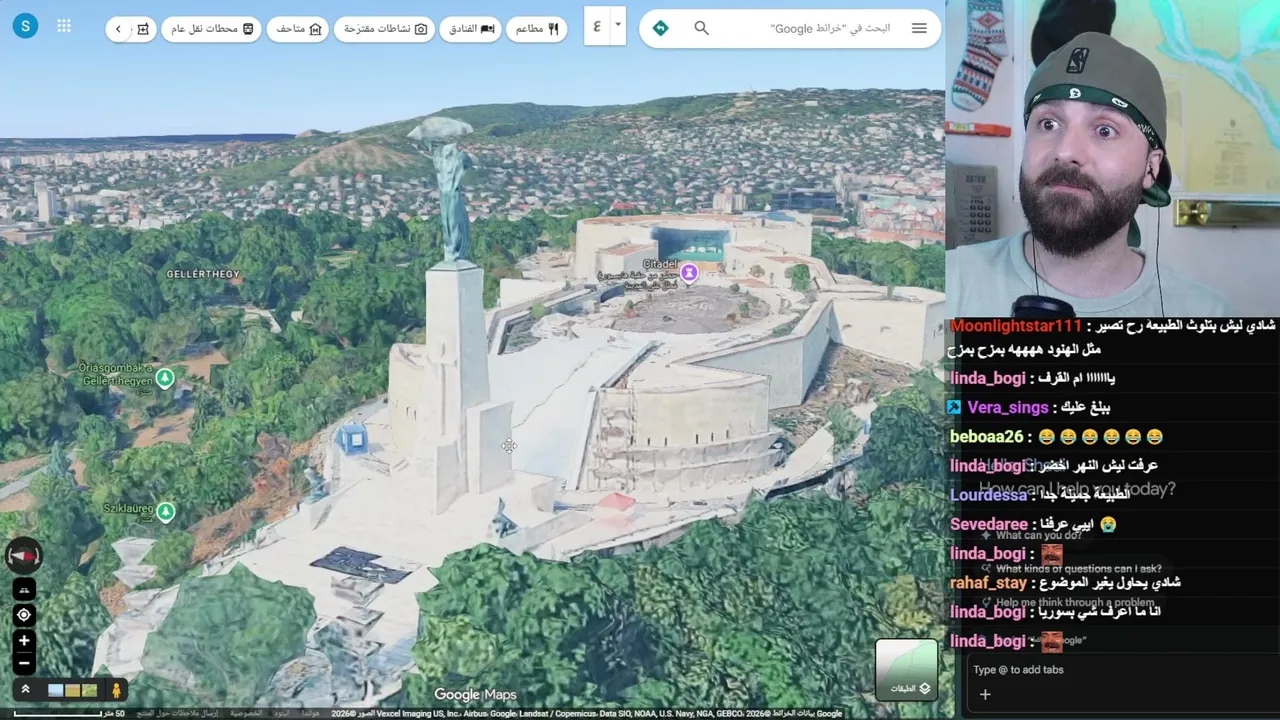Zoom in with the plus button
1280x720 pixels.
coord(24,641)
